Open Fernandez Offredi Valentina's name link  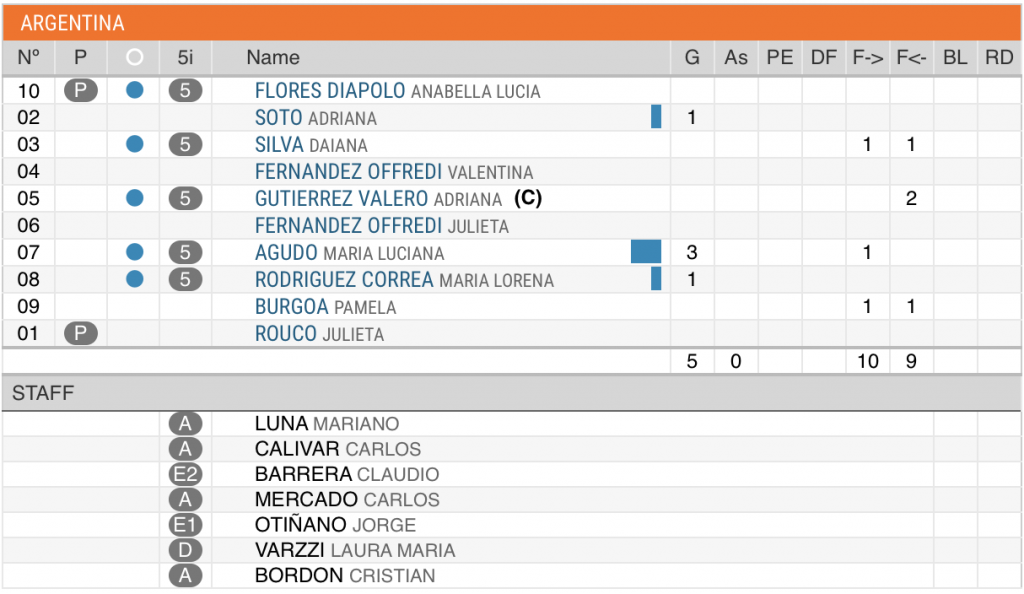click(394, 171)
